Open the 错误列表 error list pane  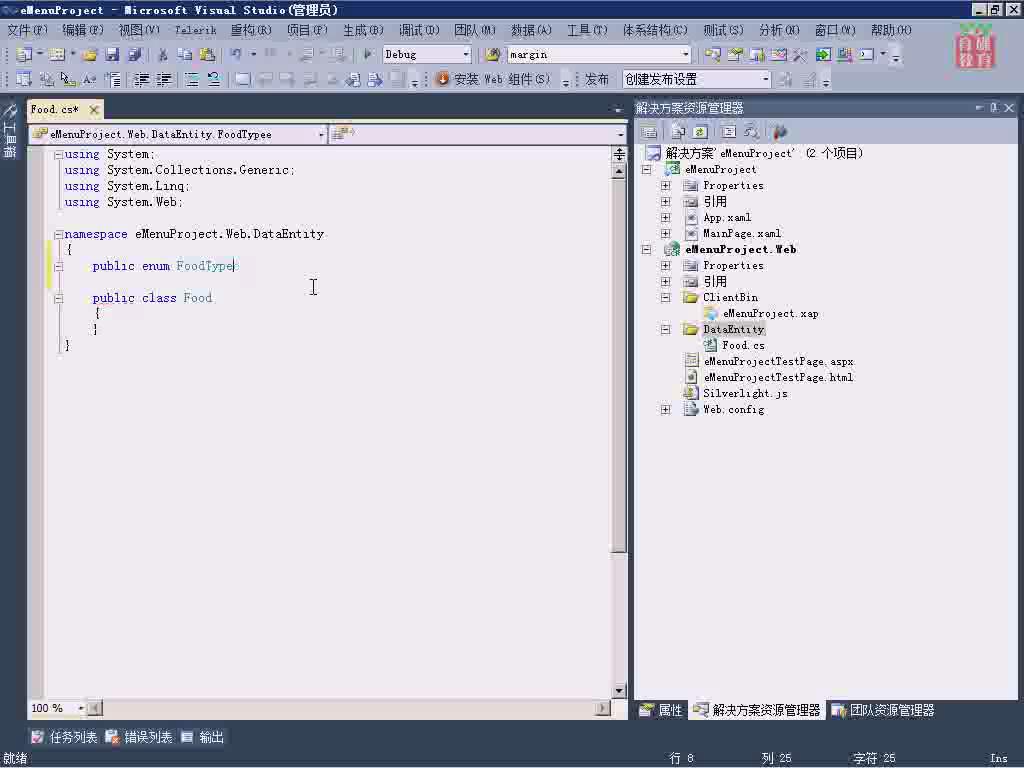click(x=139, y=738)
